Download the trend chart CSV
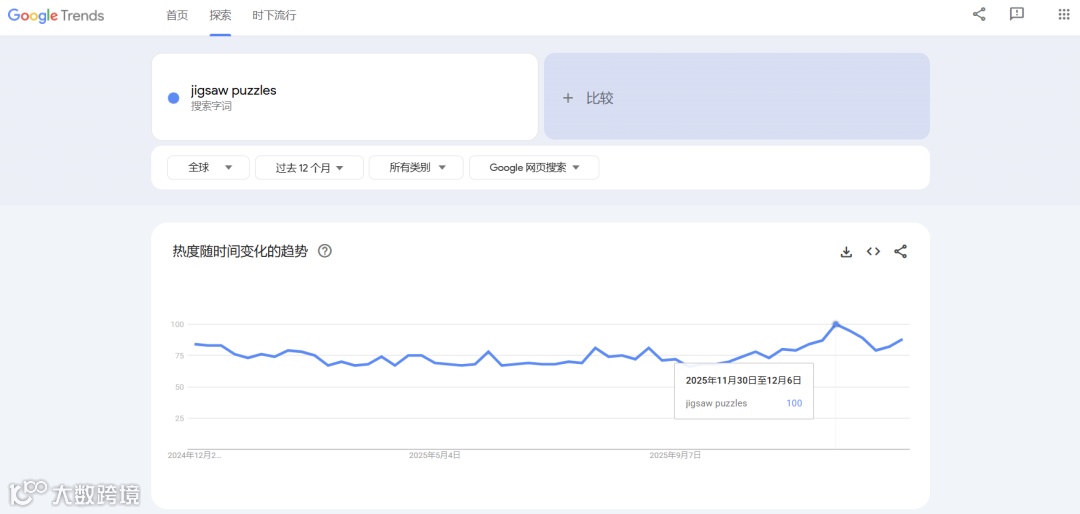 [847, 251]
